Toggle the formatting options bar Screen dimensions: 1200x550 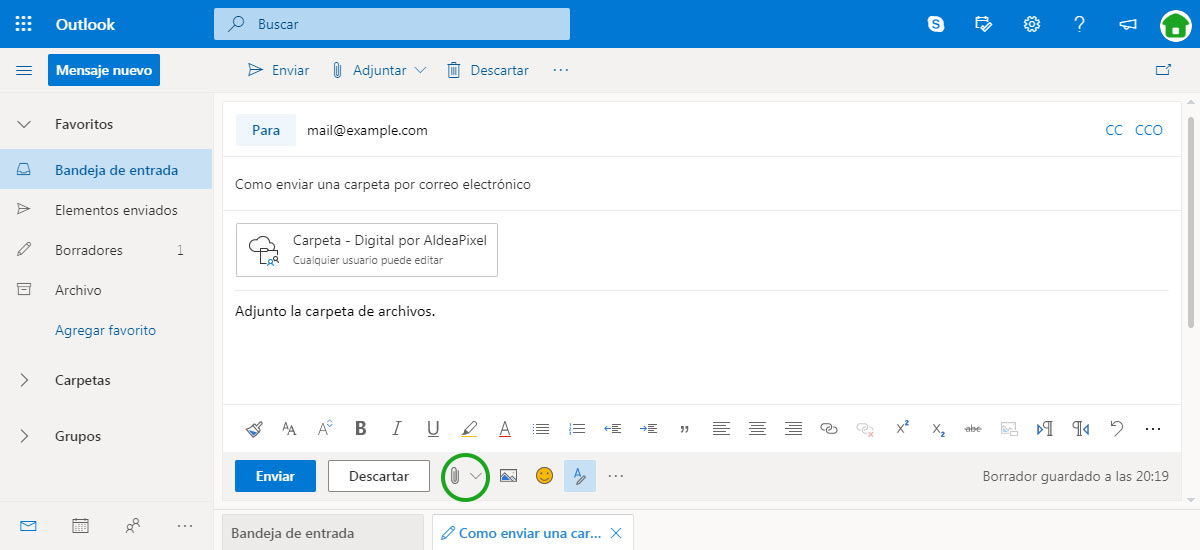click(x=580, y=476)
